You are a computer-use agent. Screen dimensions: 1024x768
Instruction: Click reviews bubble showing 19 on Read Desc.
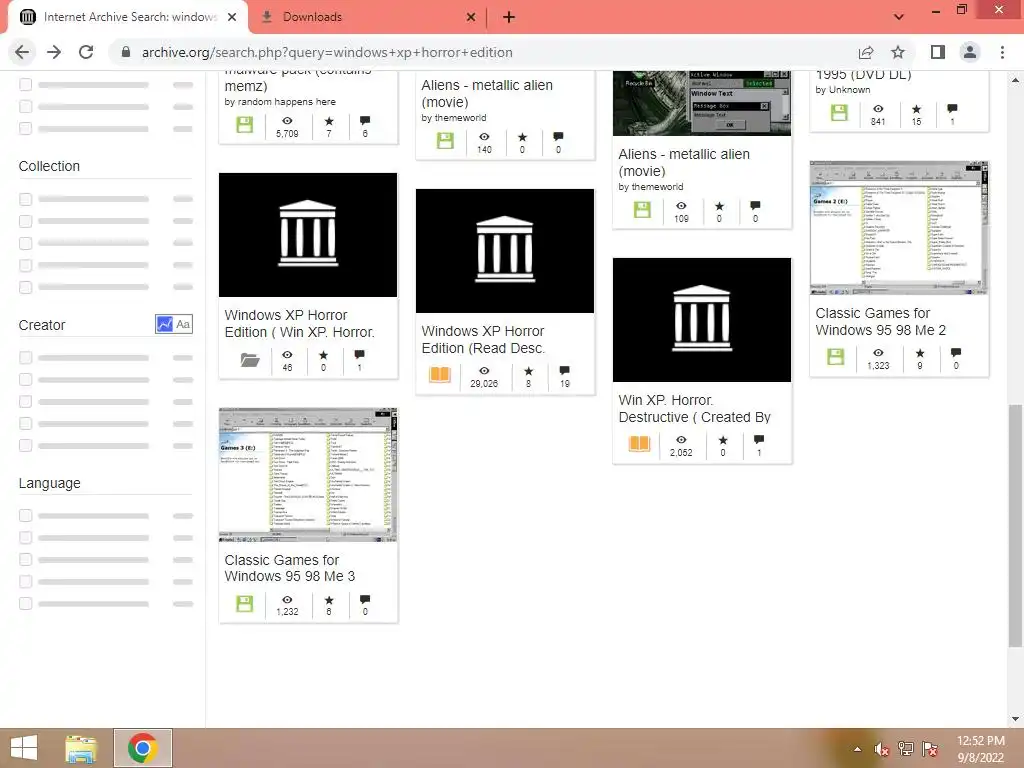tap(565, 371)
